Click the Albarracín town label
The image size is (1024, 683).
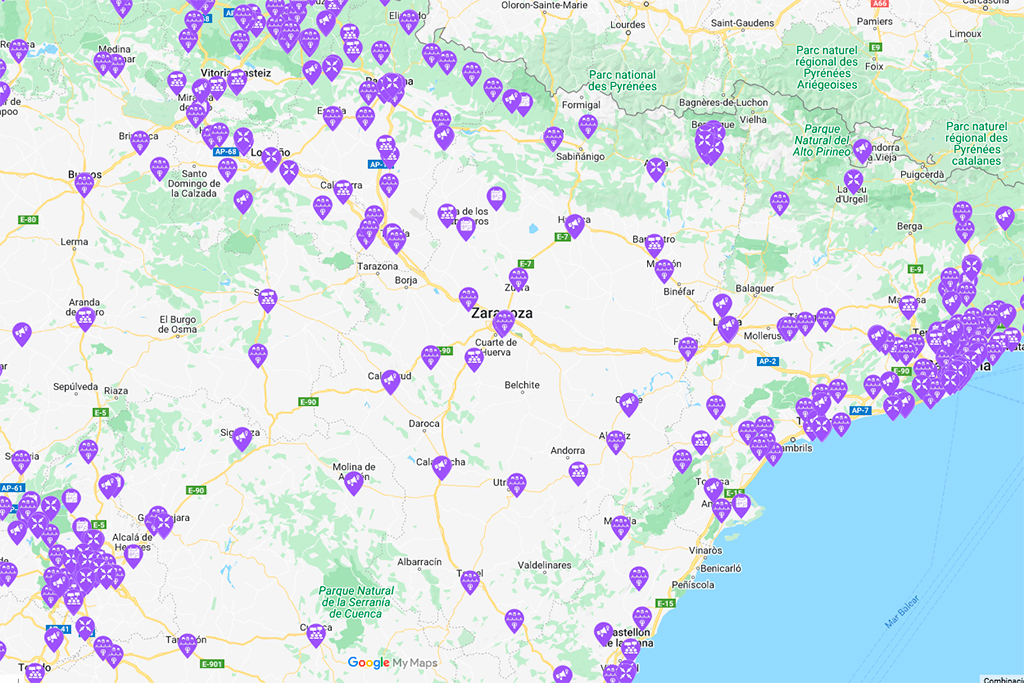click(420, 562)
